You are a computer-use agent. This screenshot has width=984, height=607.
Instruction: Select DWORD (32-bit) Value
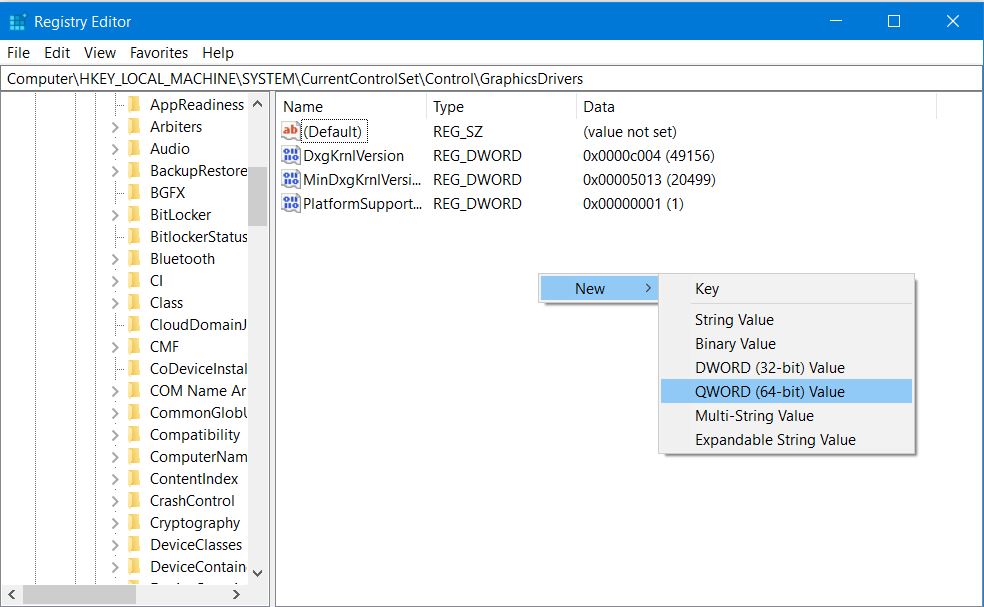coord(786,367)
